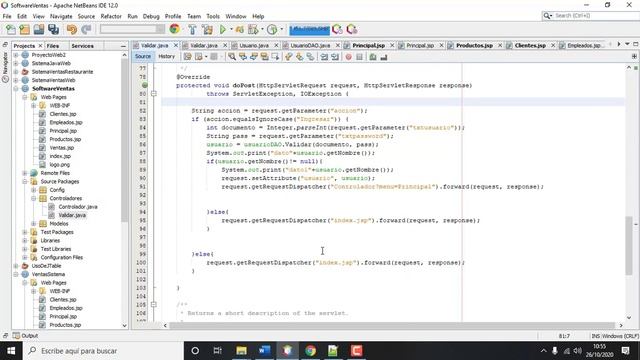
Task: Click the editor vertical scrollbar thumb
Action: click(x=629, y=245)
